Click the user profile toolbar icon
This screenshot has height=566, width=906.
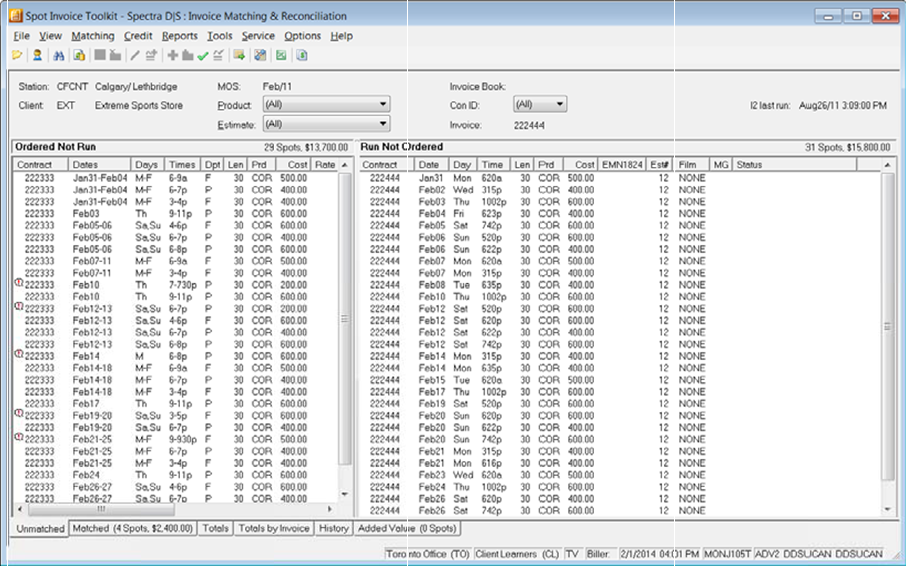click(x=38, y=55)
